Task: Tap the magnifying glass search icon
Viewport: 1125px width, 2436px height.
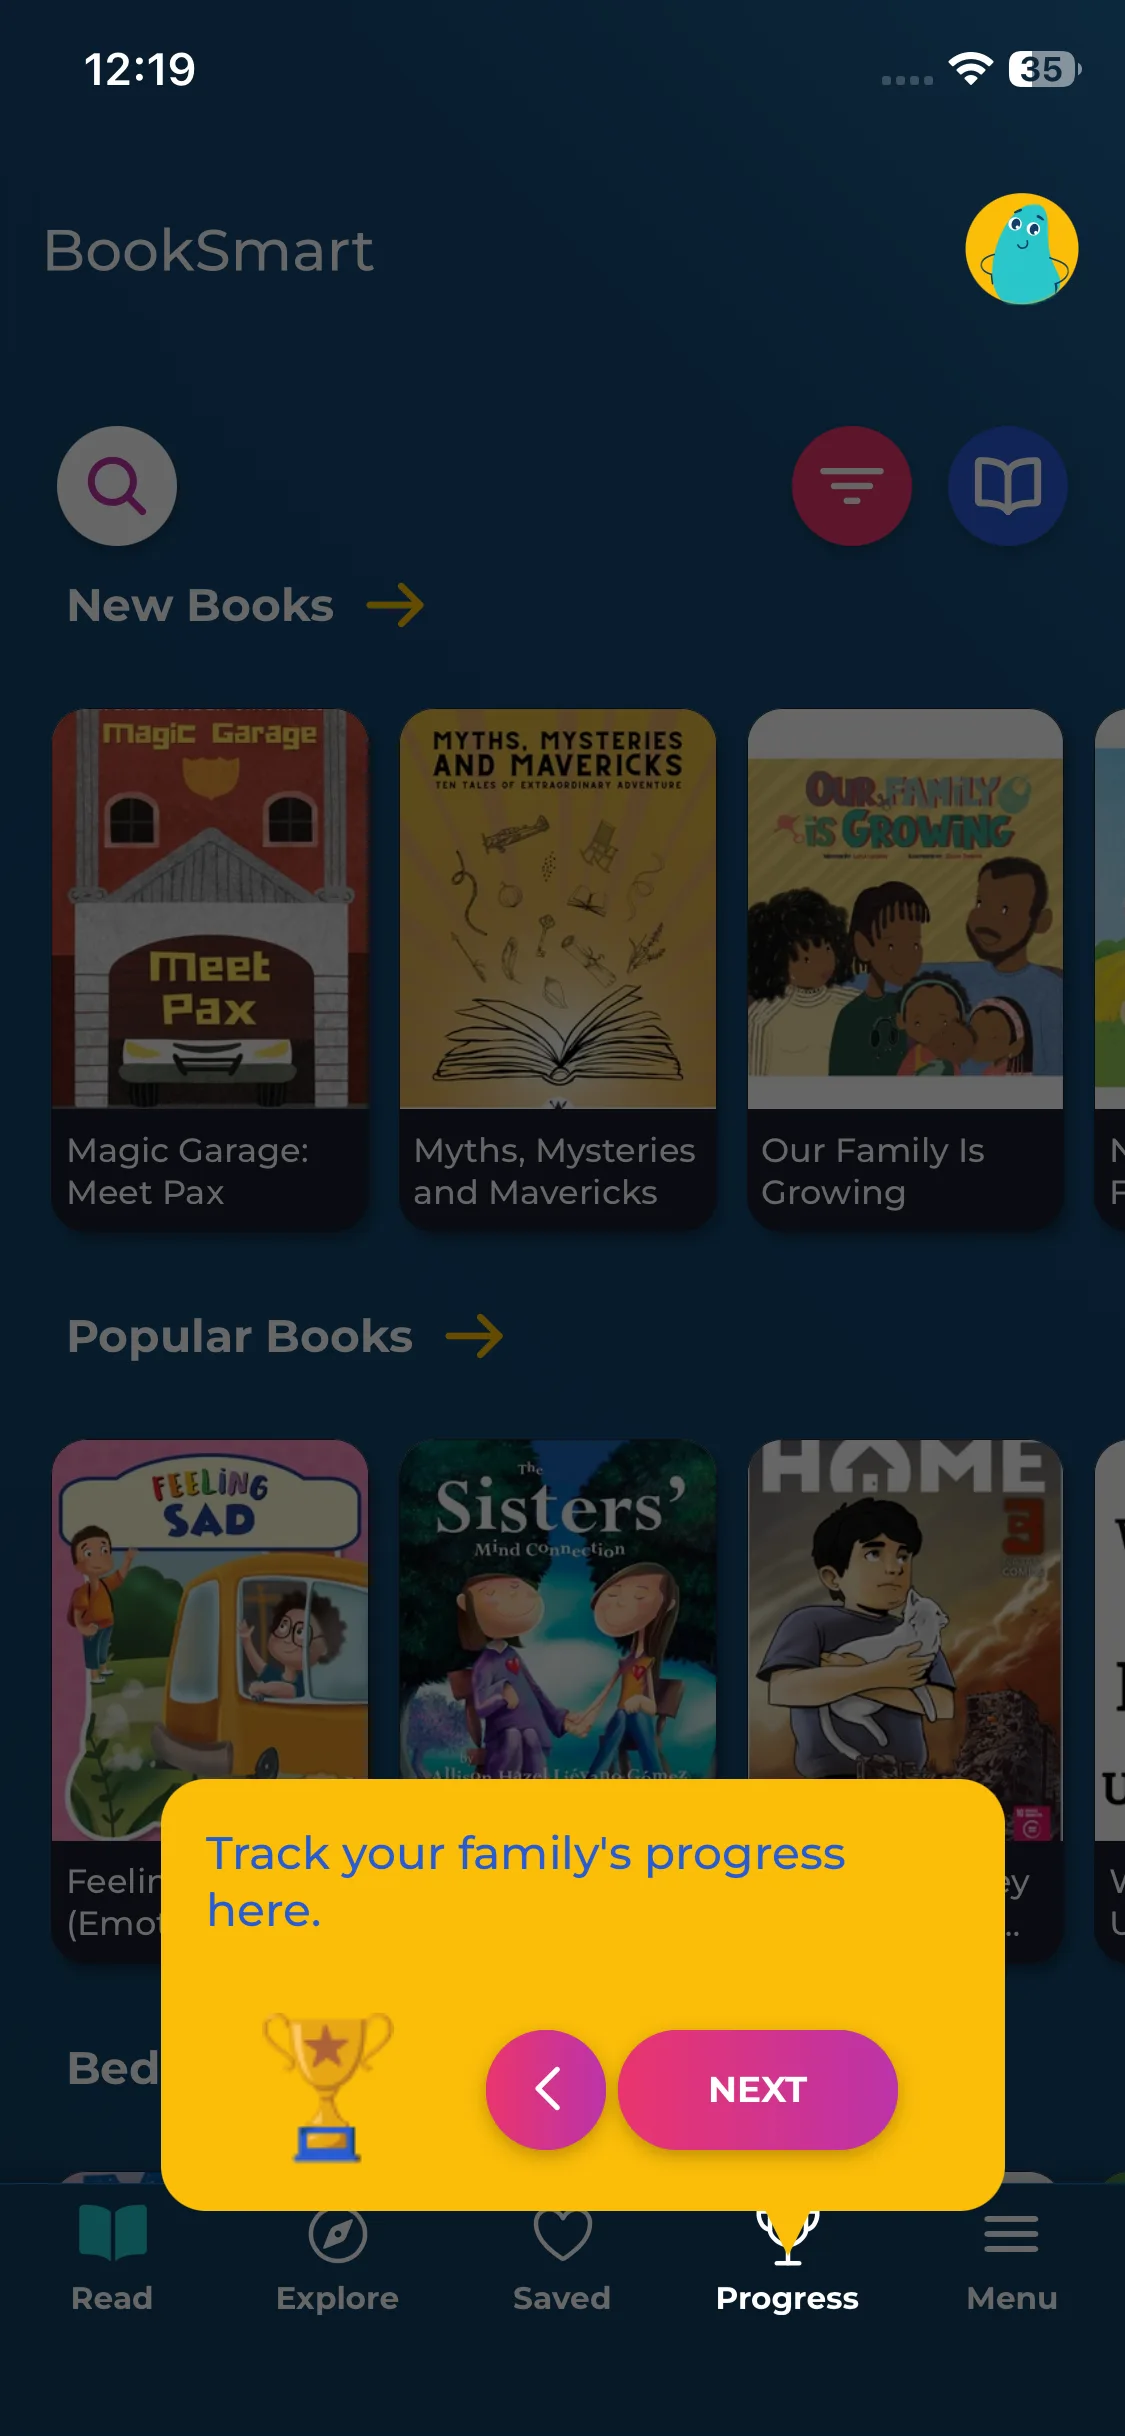Action: pos(117,486)
